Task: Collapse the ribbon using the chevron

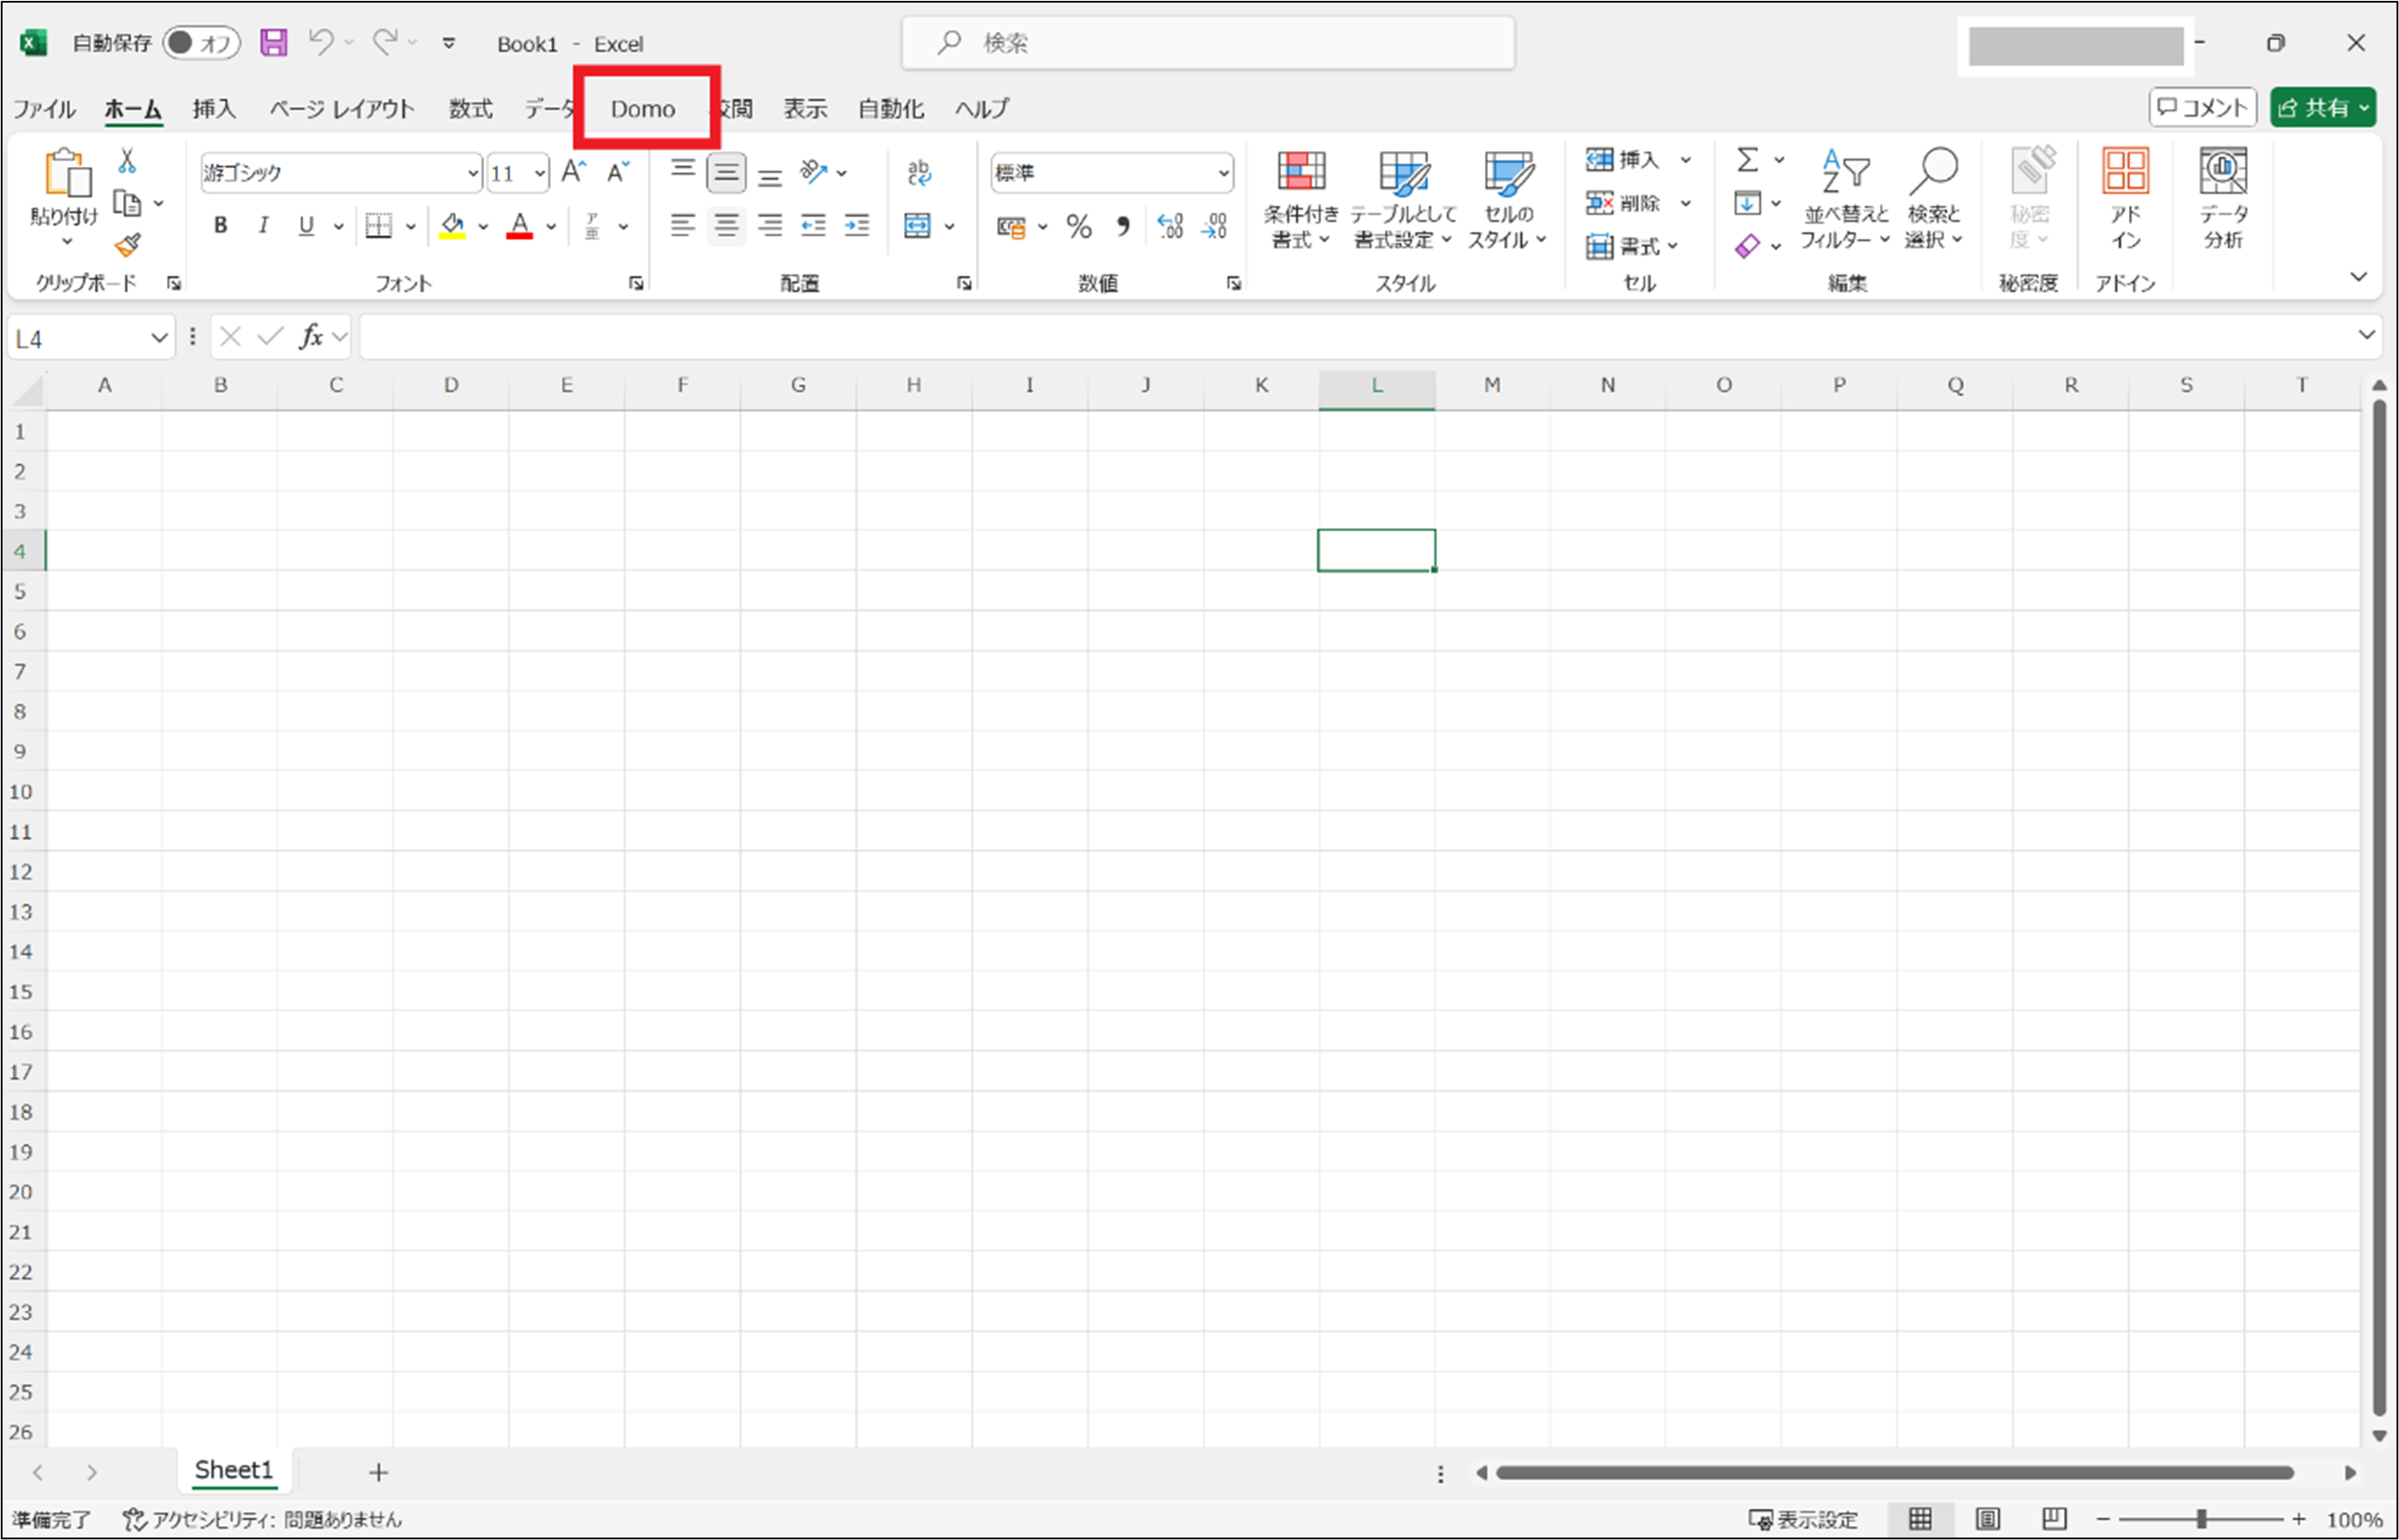Action: [2358, 276]
